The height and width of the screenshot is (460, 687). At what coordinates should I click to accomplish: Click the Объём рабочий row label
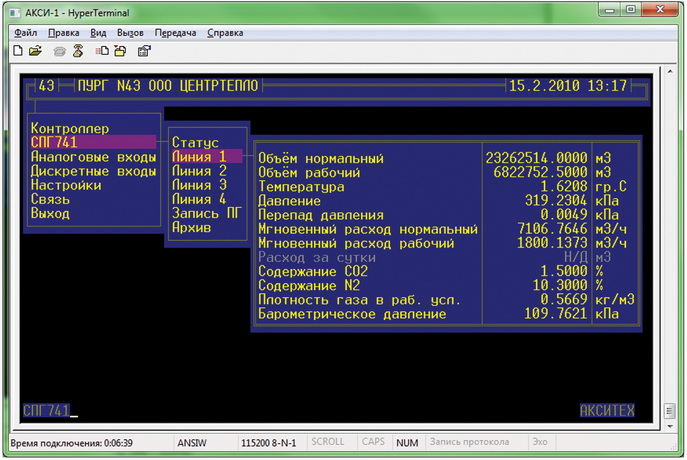(x=309, y=172)
